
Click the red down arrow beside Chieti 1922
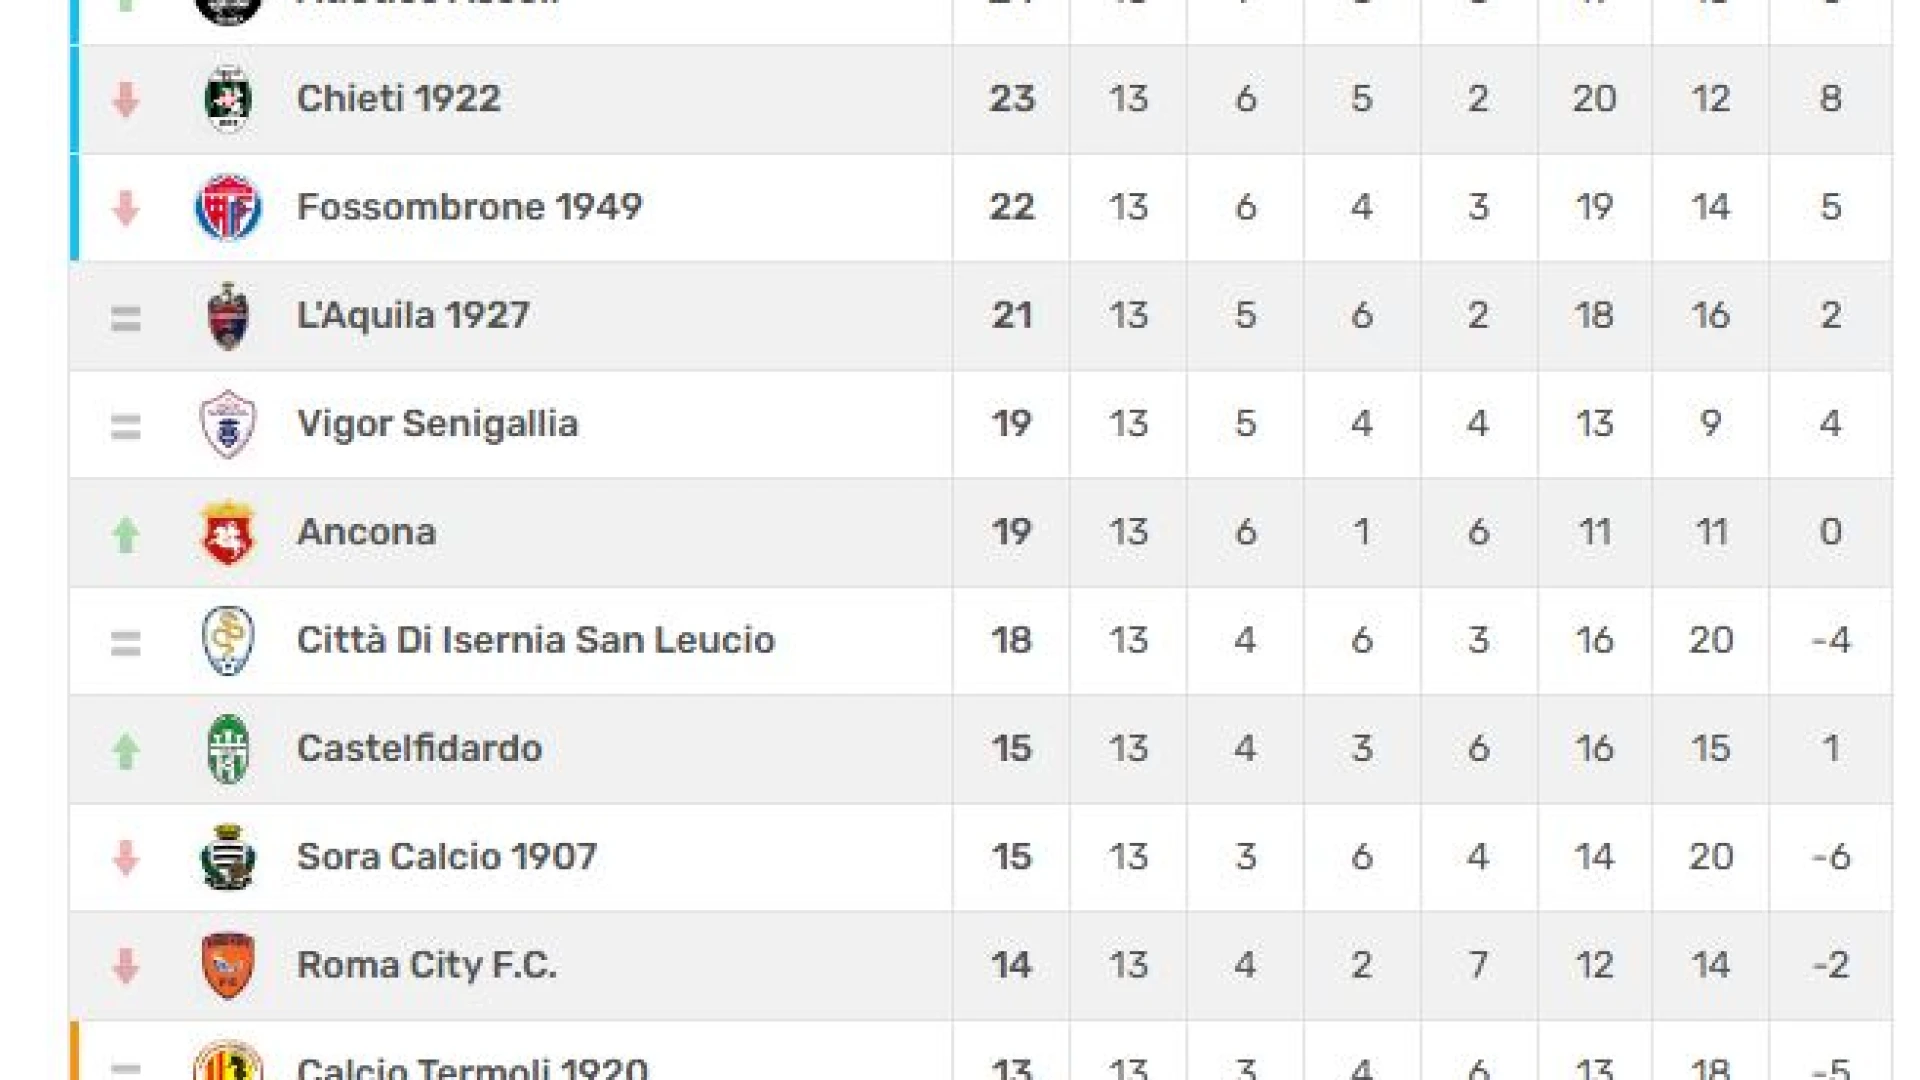point(126,100)
